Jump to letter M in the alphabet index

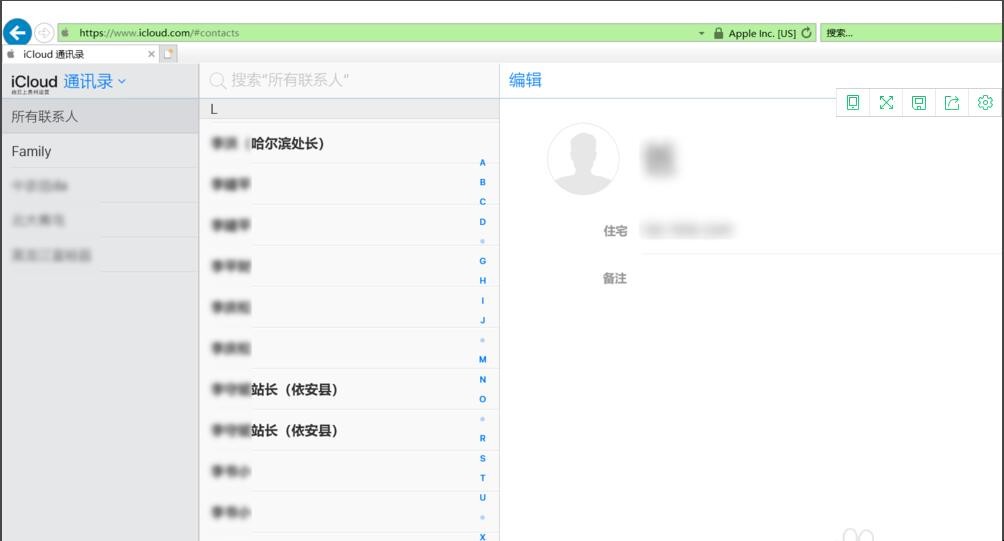click(483, 359)
